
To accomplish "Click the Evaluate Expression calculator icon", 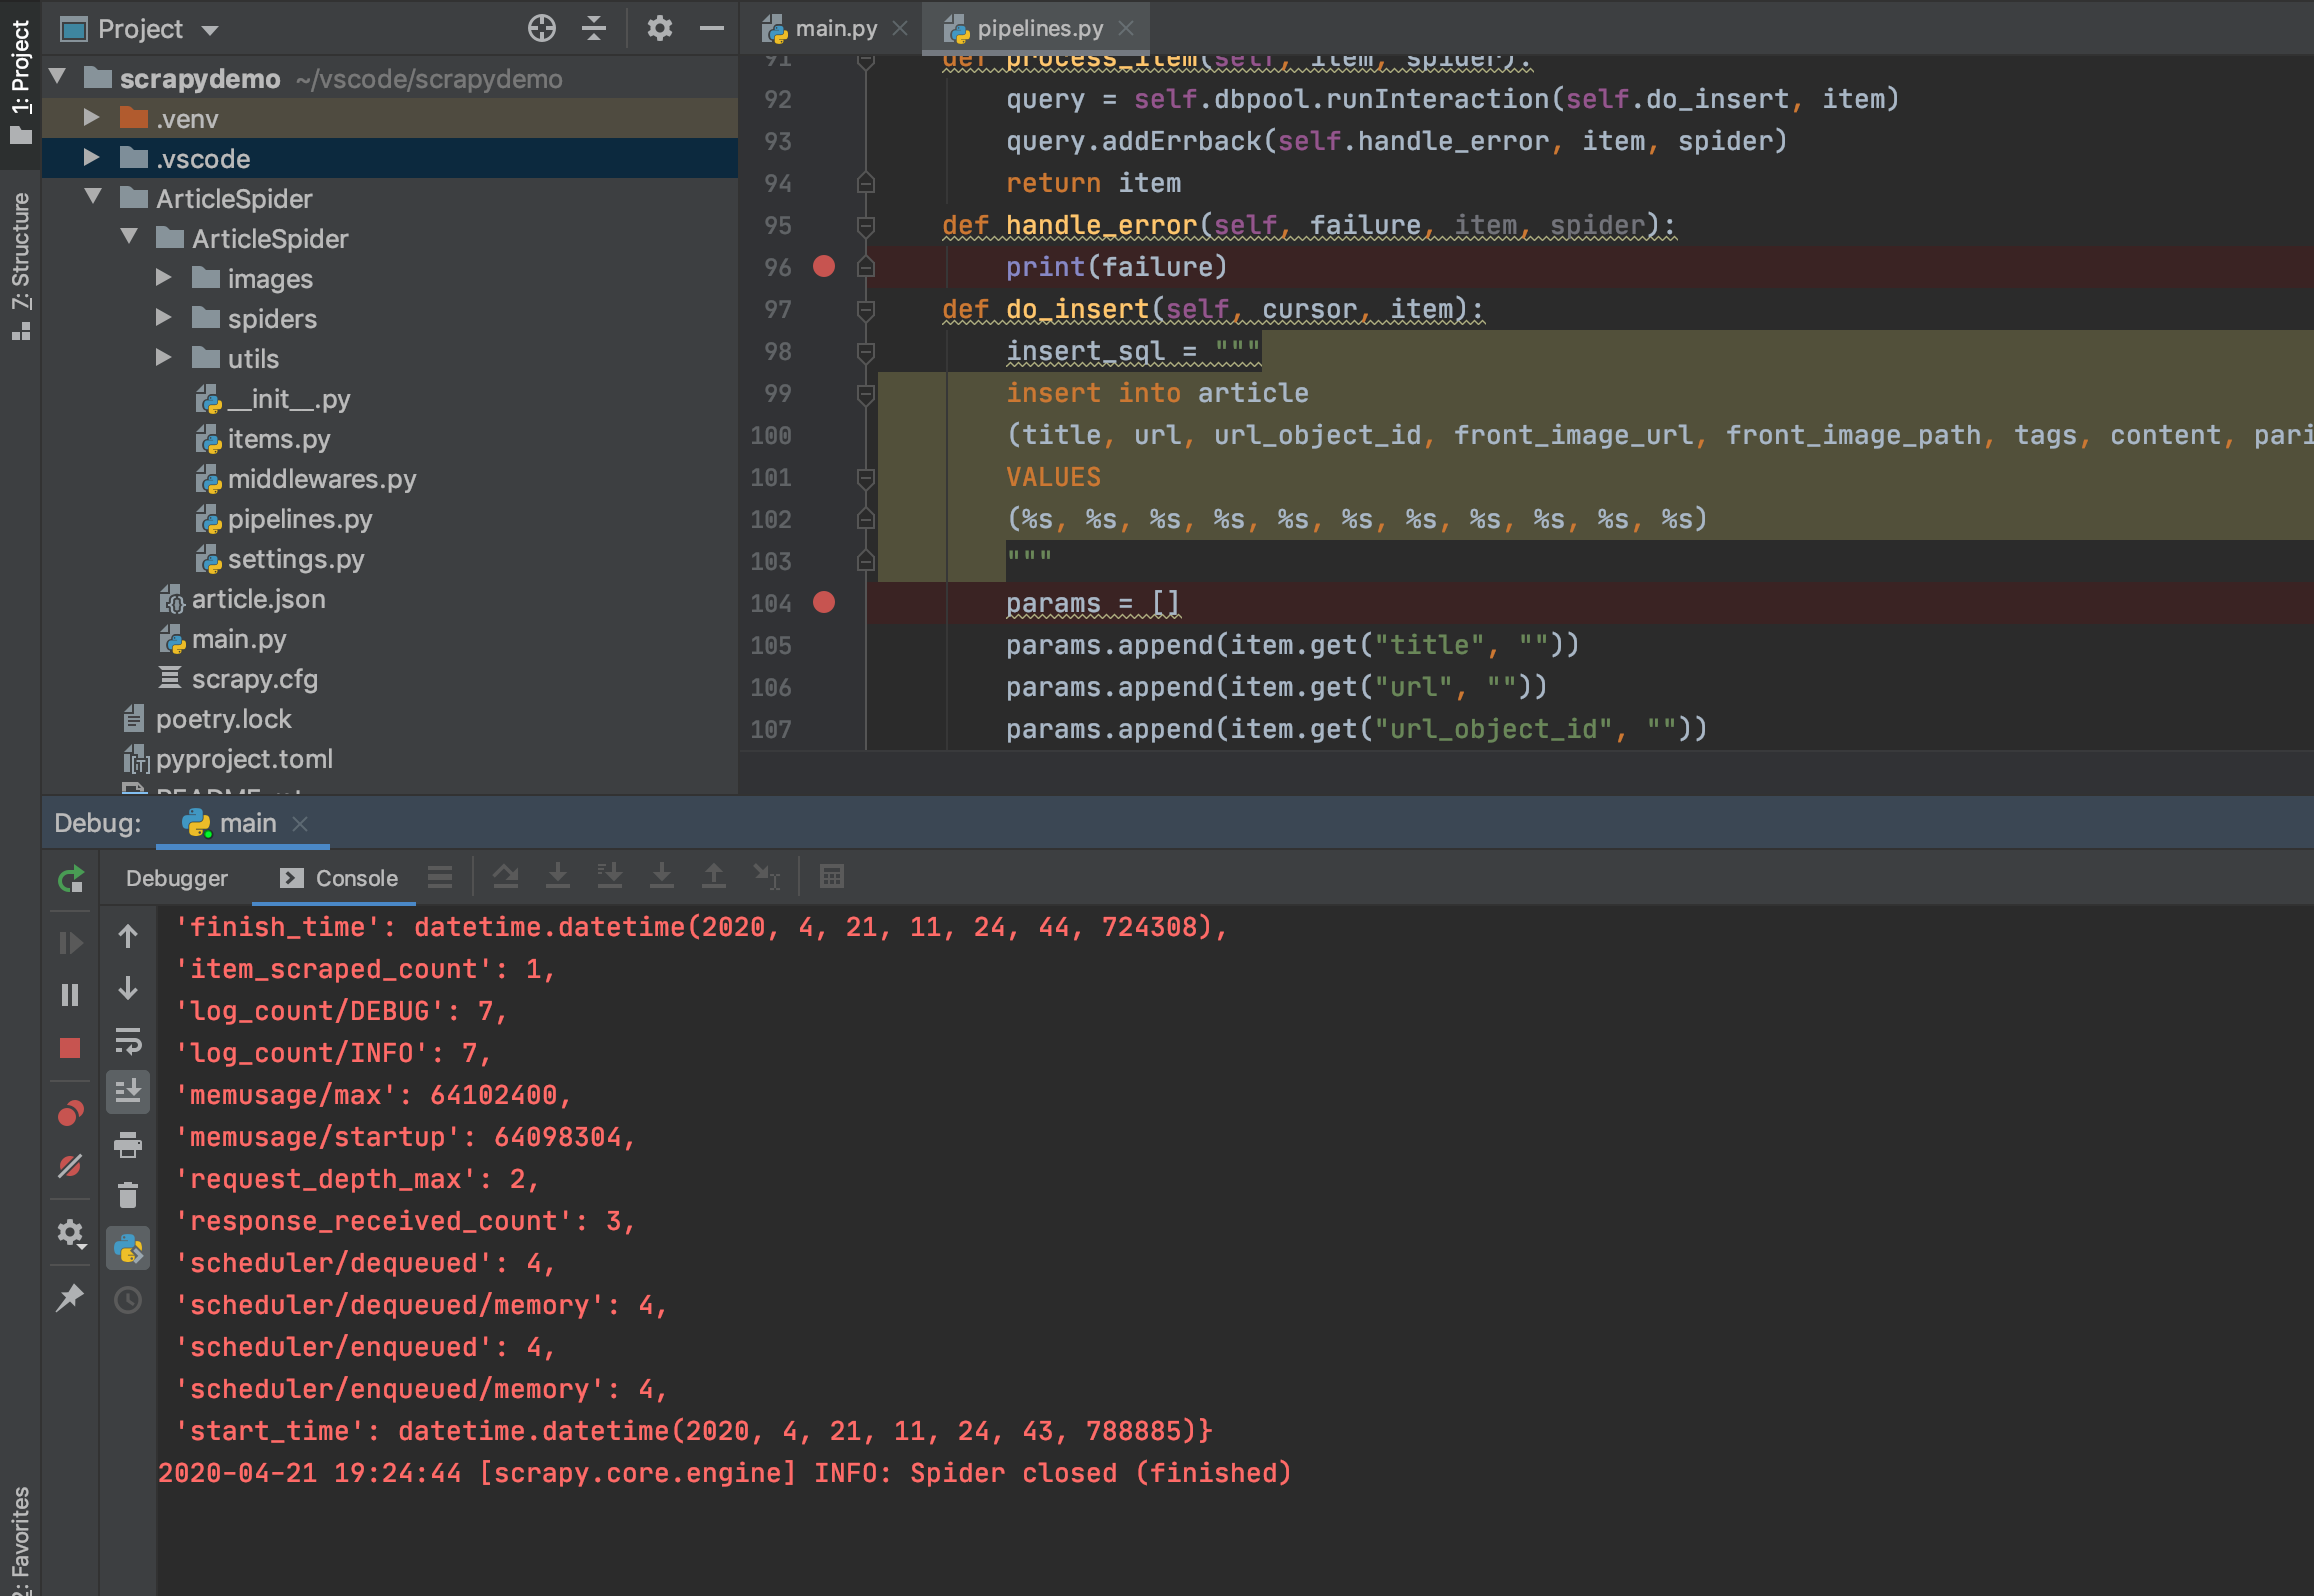I will [x=831, y=877].
